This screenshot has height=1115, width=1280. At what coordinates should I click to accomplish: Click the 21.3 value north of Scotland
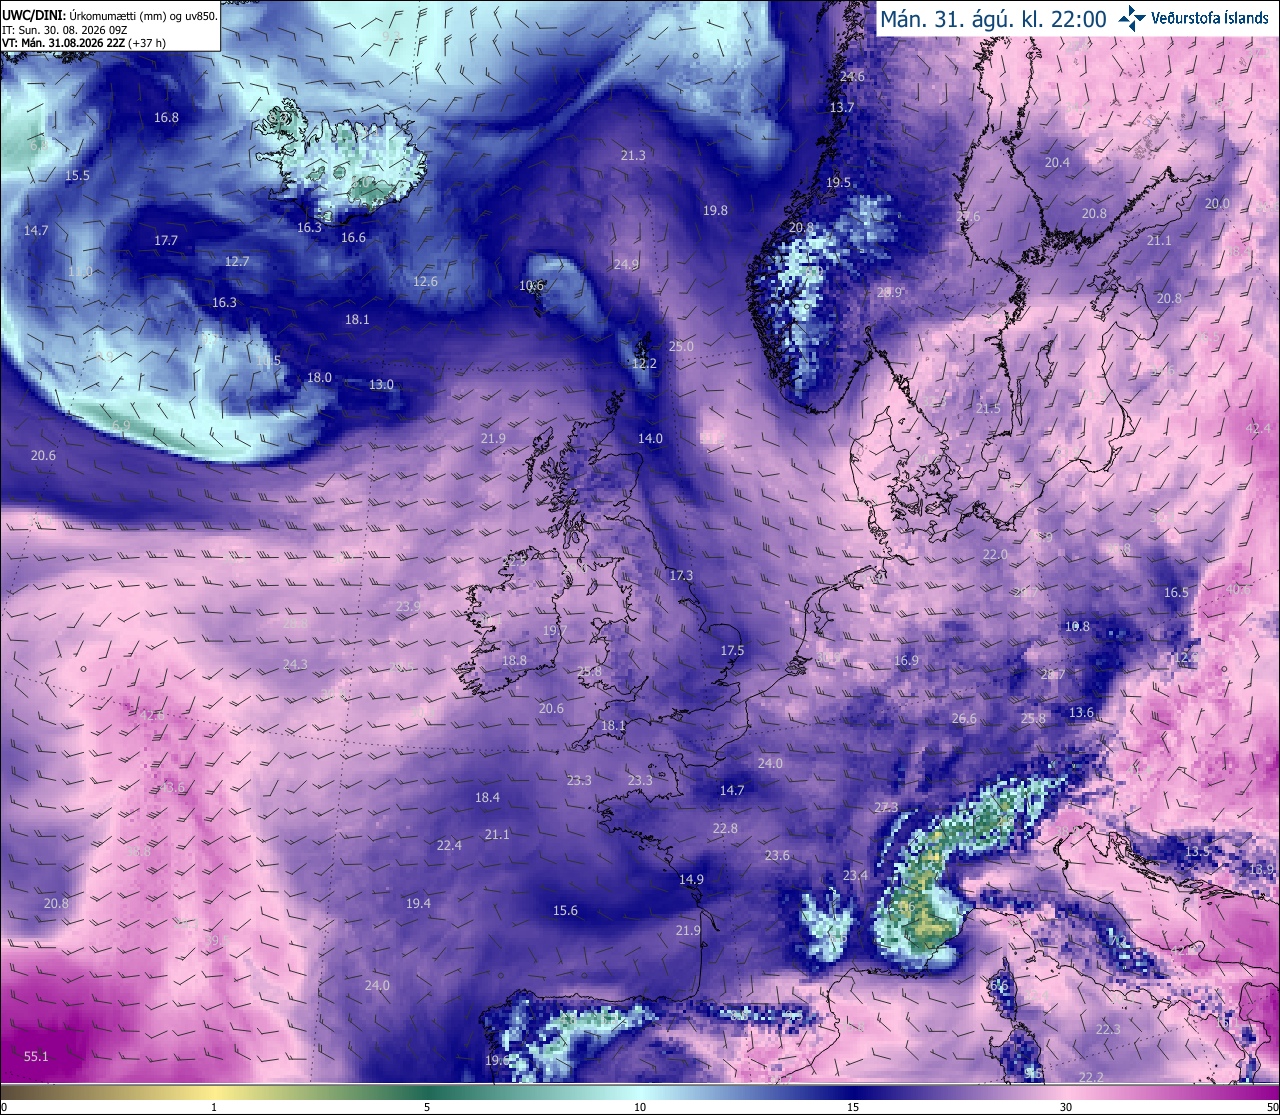point(633,156)
